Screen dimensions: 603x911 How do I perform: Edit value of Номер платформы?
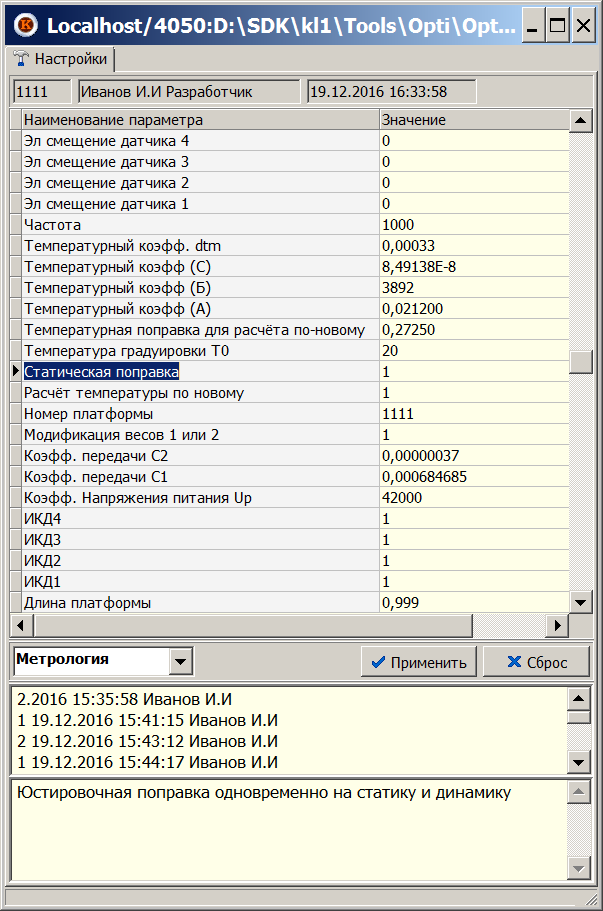(472, 414)
